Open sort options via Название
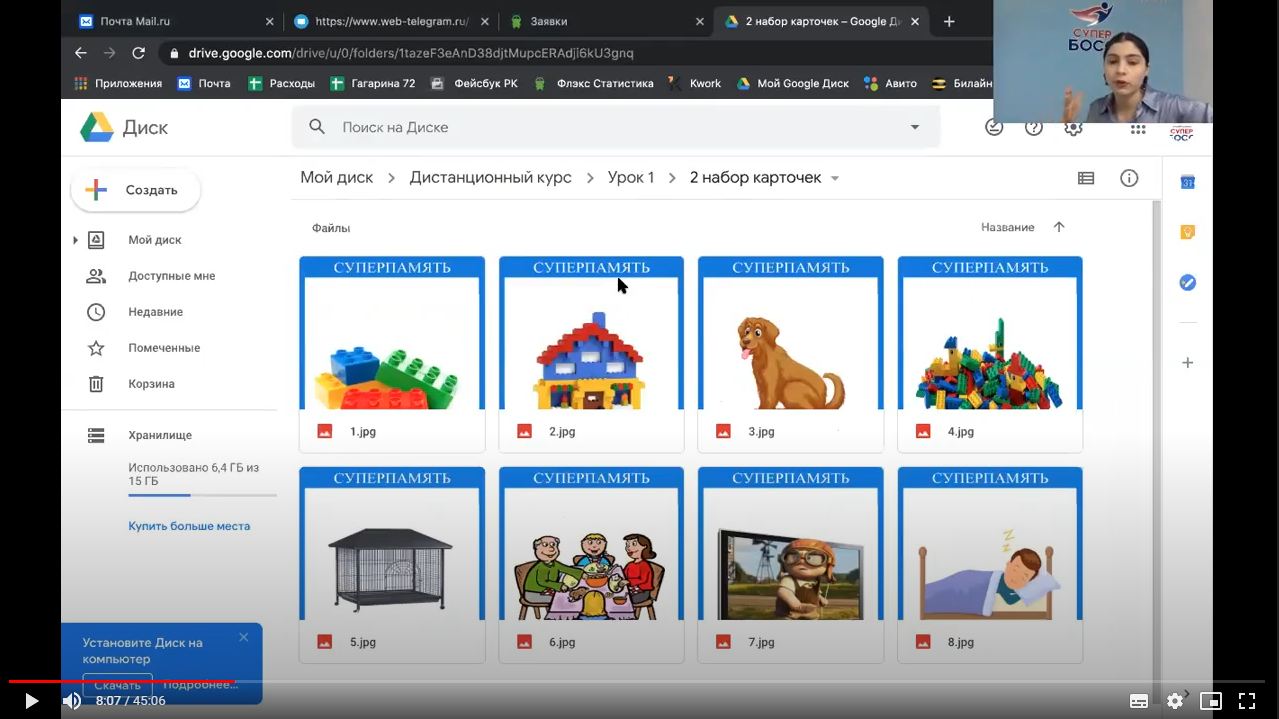This screenshot has height=719, width=1279. pyautogui.click(x=1008, y=227)
